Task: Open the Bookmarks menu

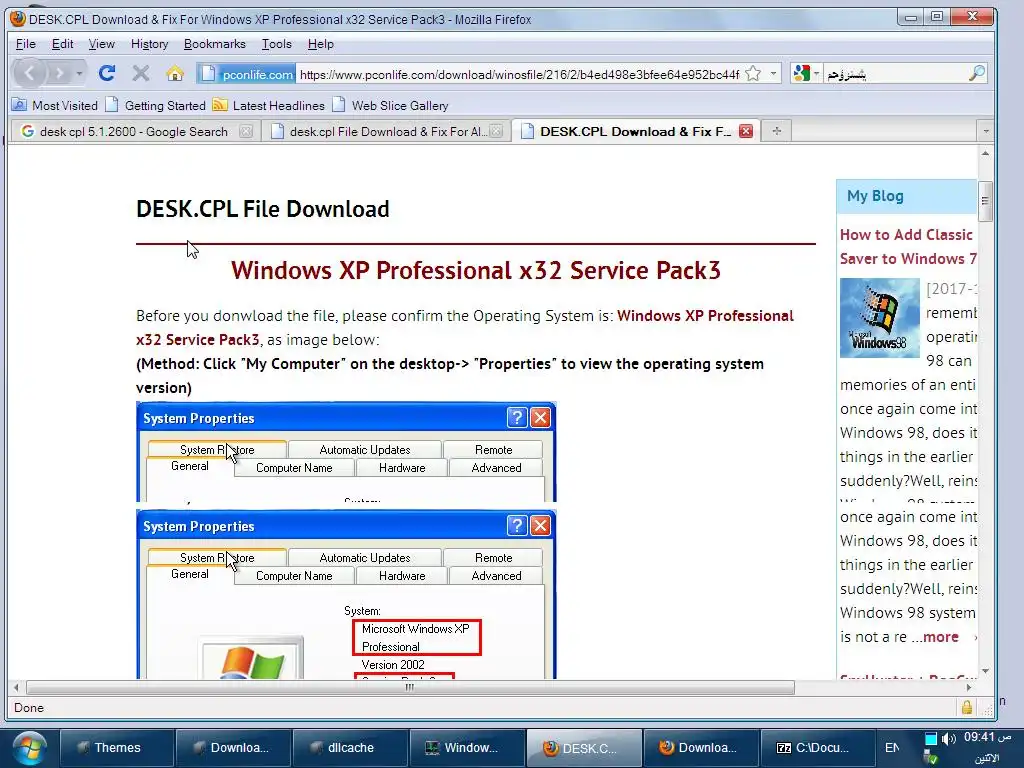Action: (x=215, y=44)
